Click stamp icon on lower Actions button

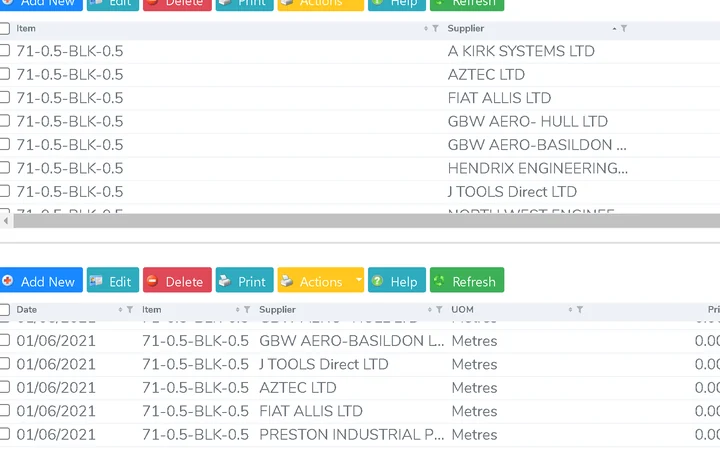[287, 281]
